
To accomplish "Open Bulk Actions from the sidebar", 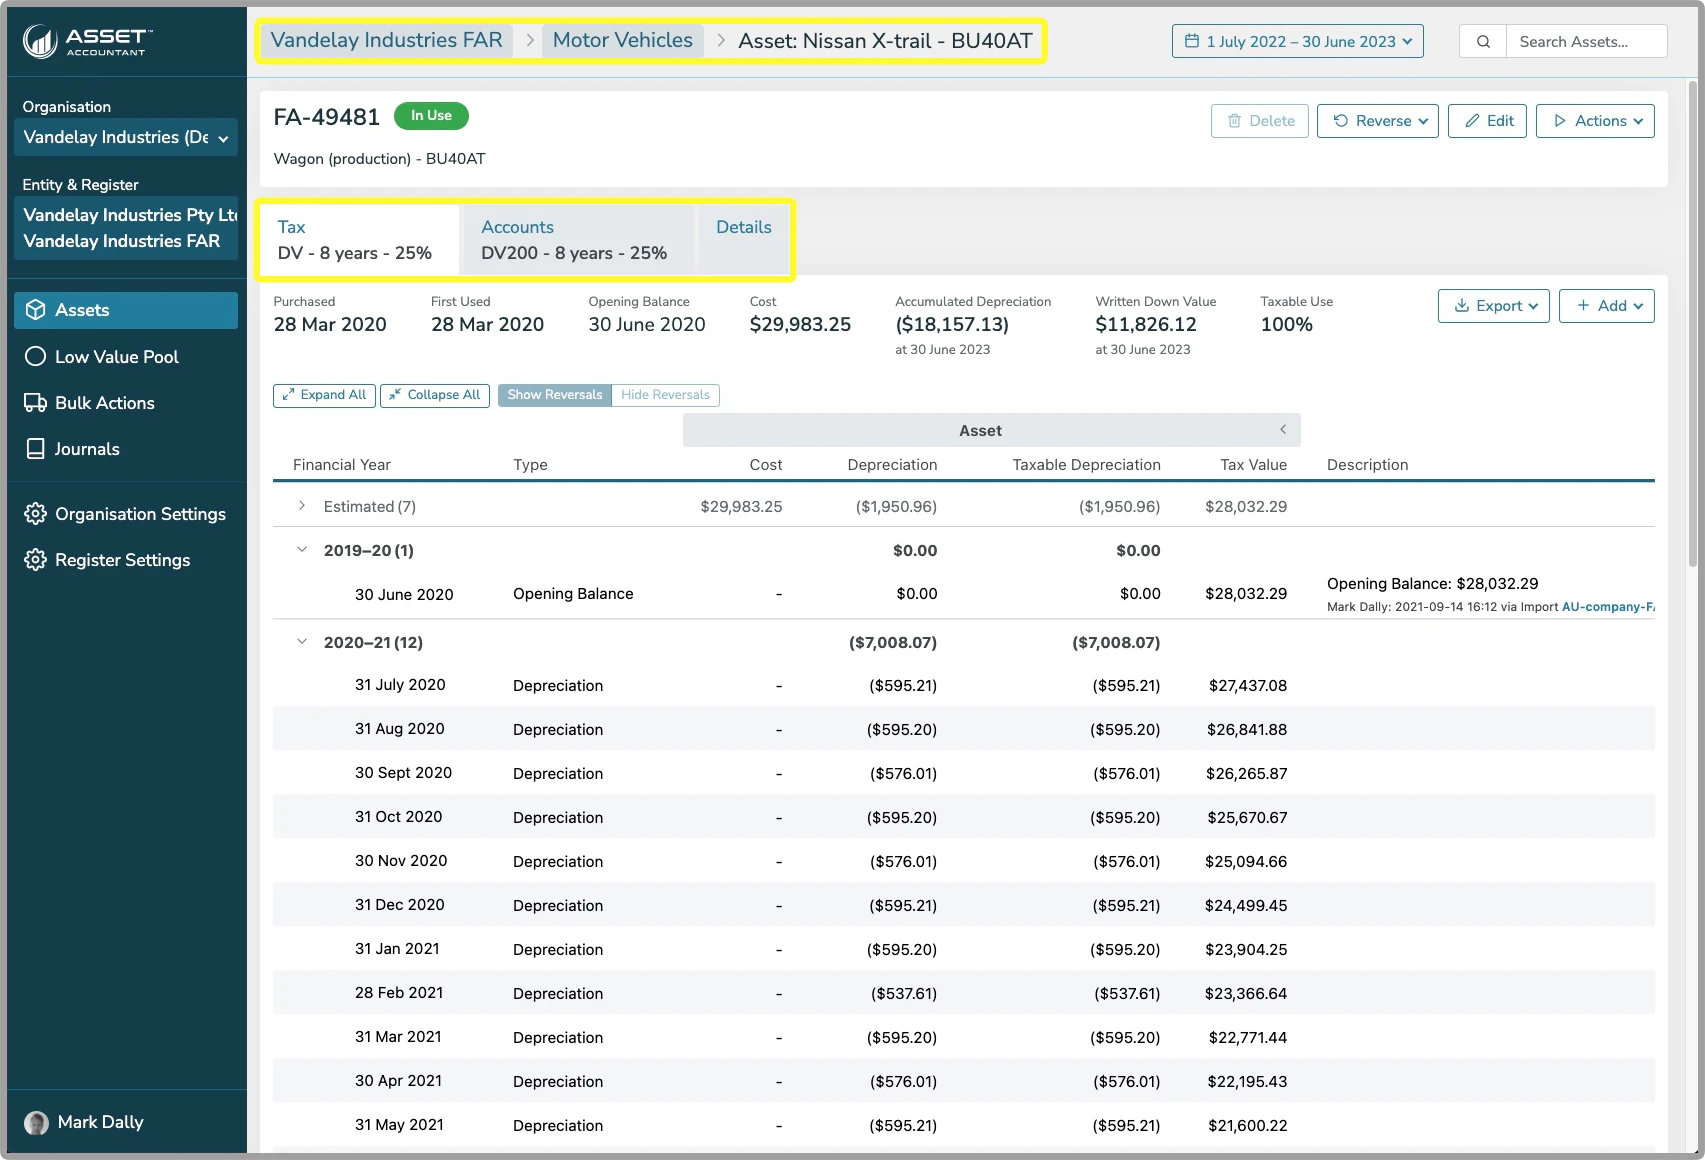I will tap(35, 402).
